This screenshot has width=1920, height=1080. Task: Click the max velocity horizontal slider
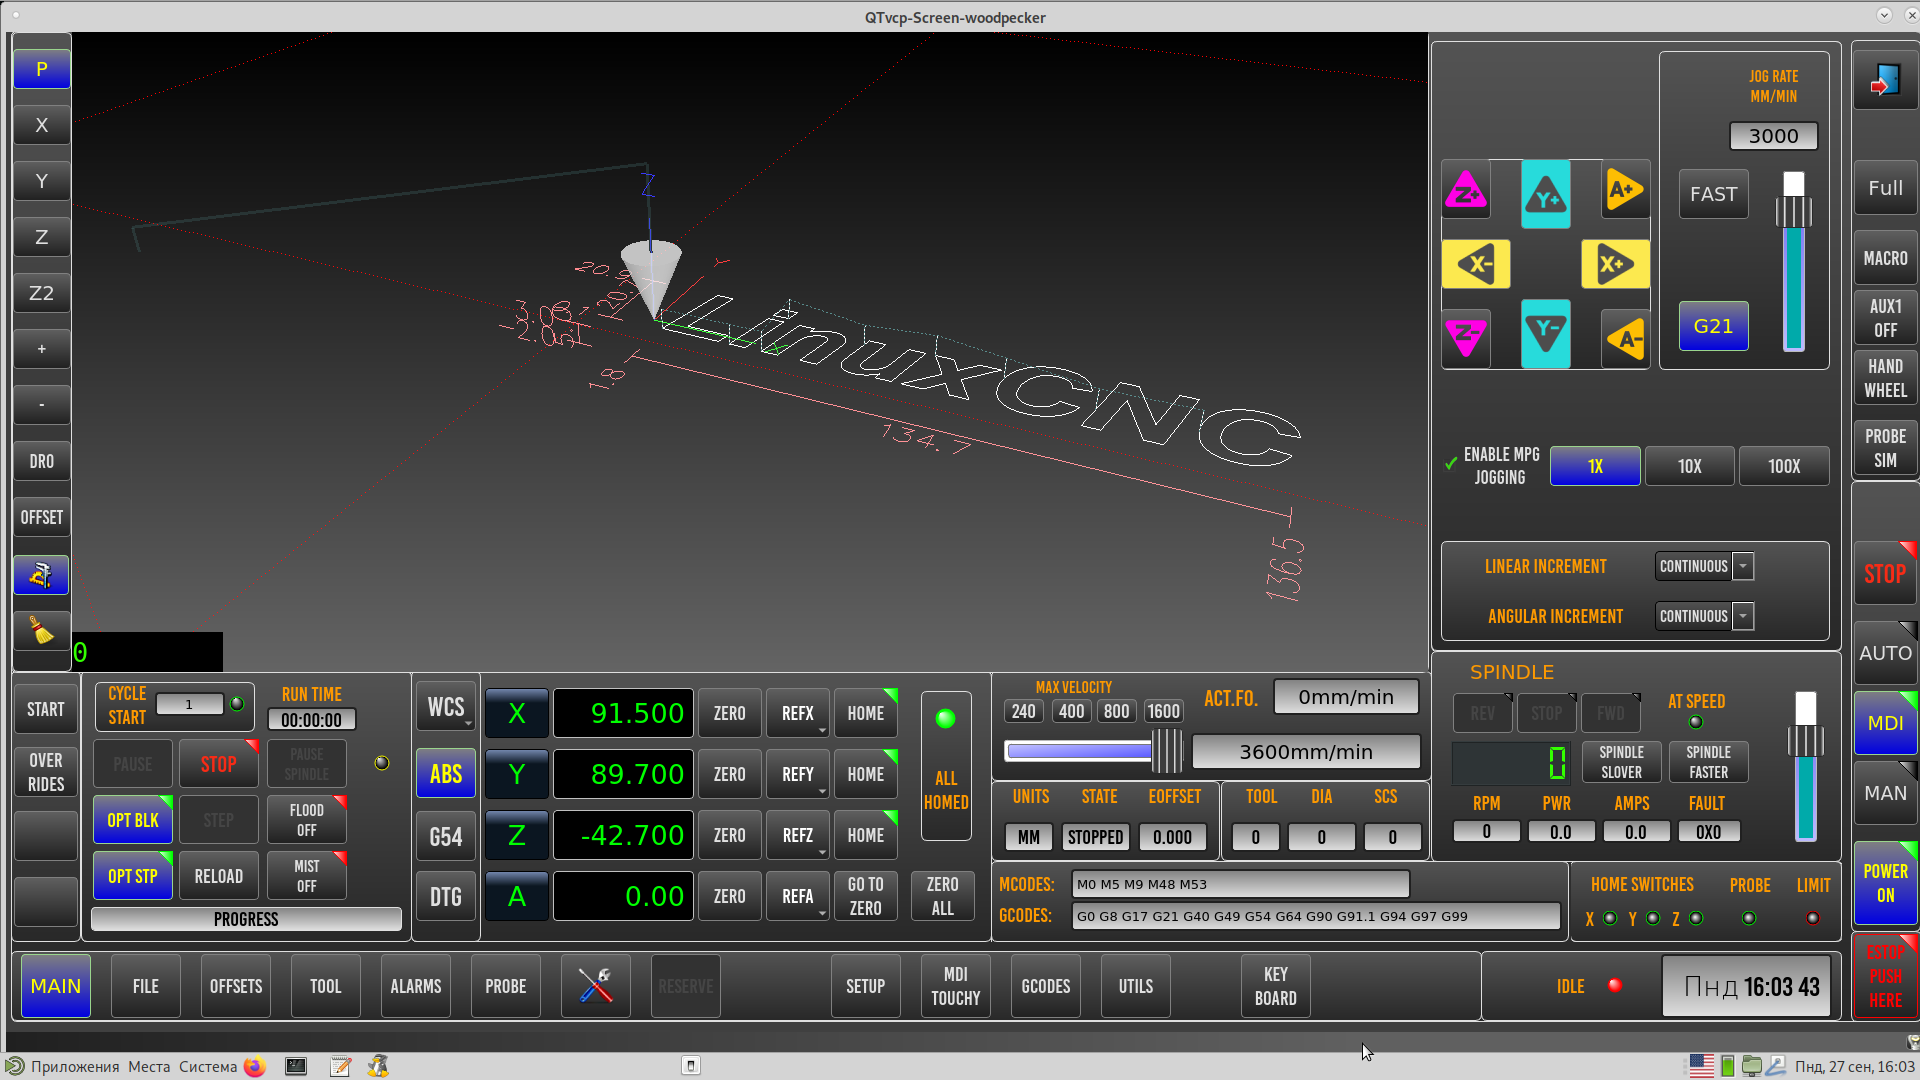pyautogui.click(x=1094, y=751)
